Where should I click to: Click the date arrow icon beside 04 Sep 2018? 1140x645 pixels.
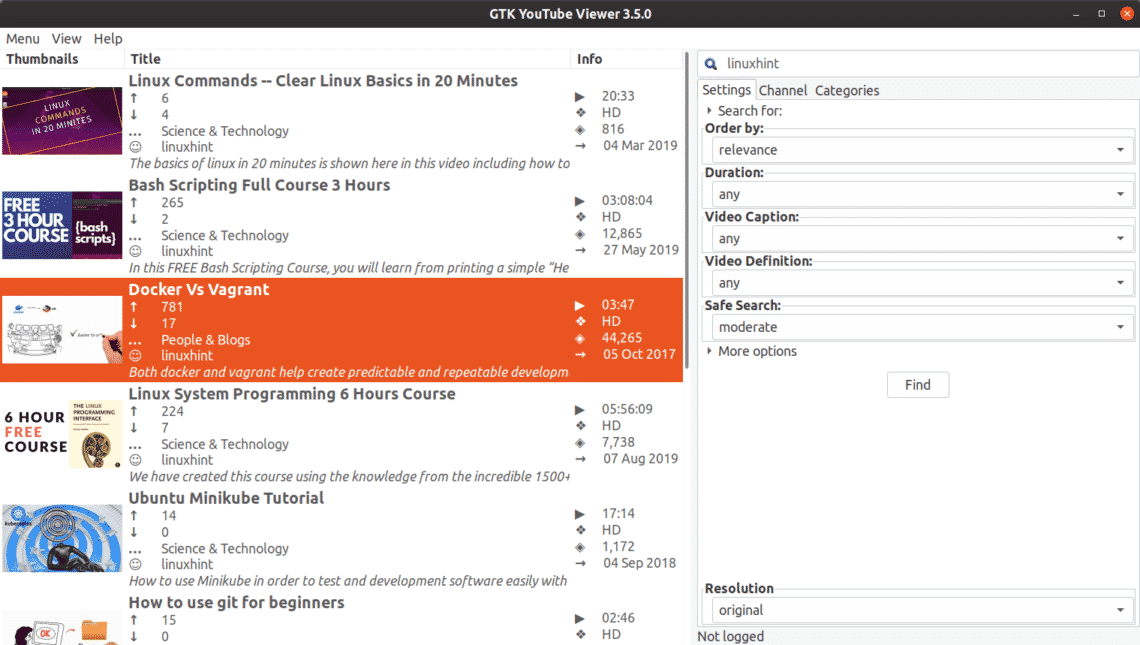(580, 564)
